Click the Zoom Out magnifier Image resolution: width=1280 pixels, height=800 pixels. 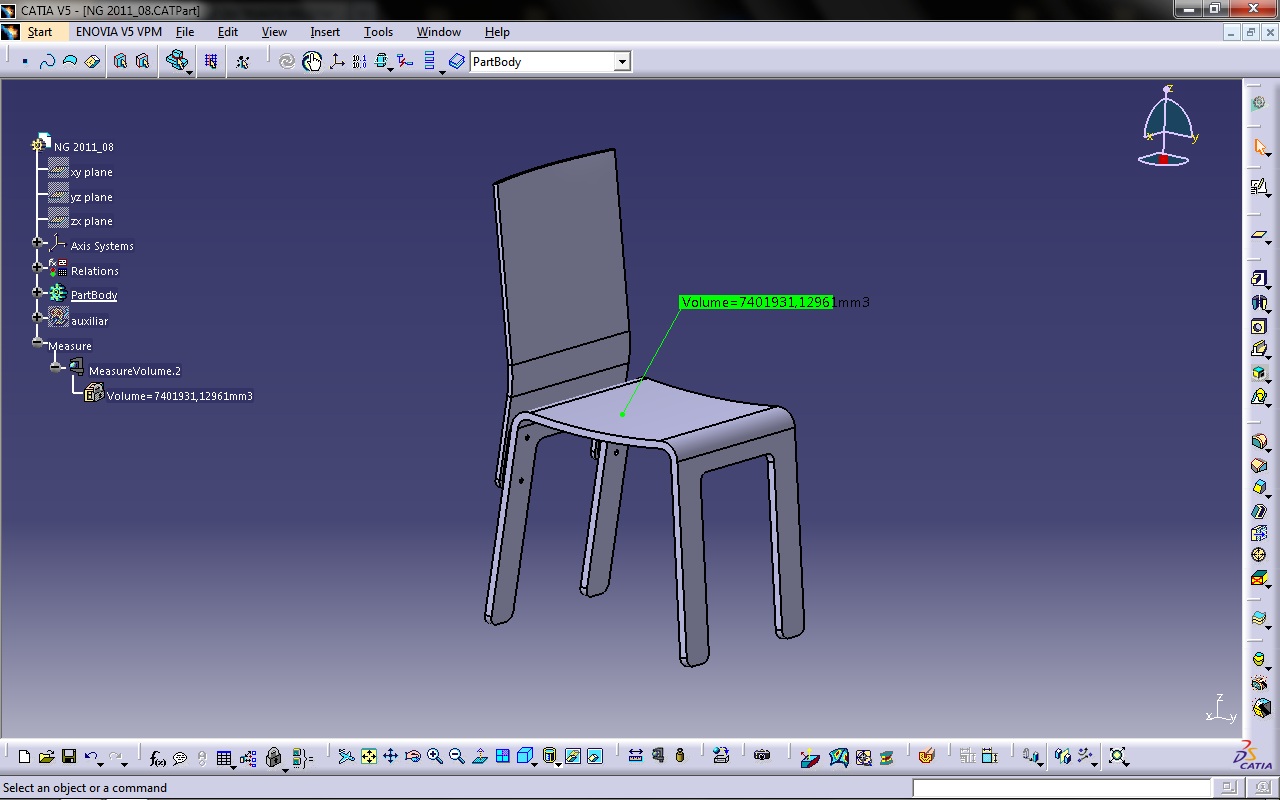tap(457, 757)
